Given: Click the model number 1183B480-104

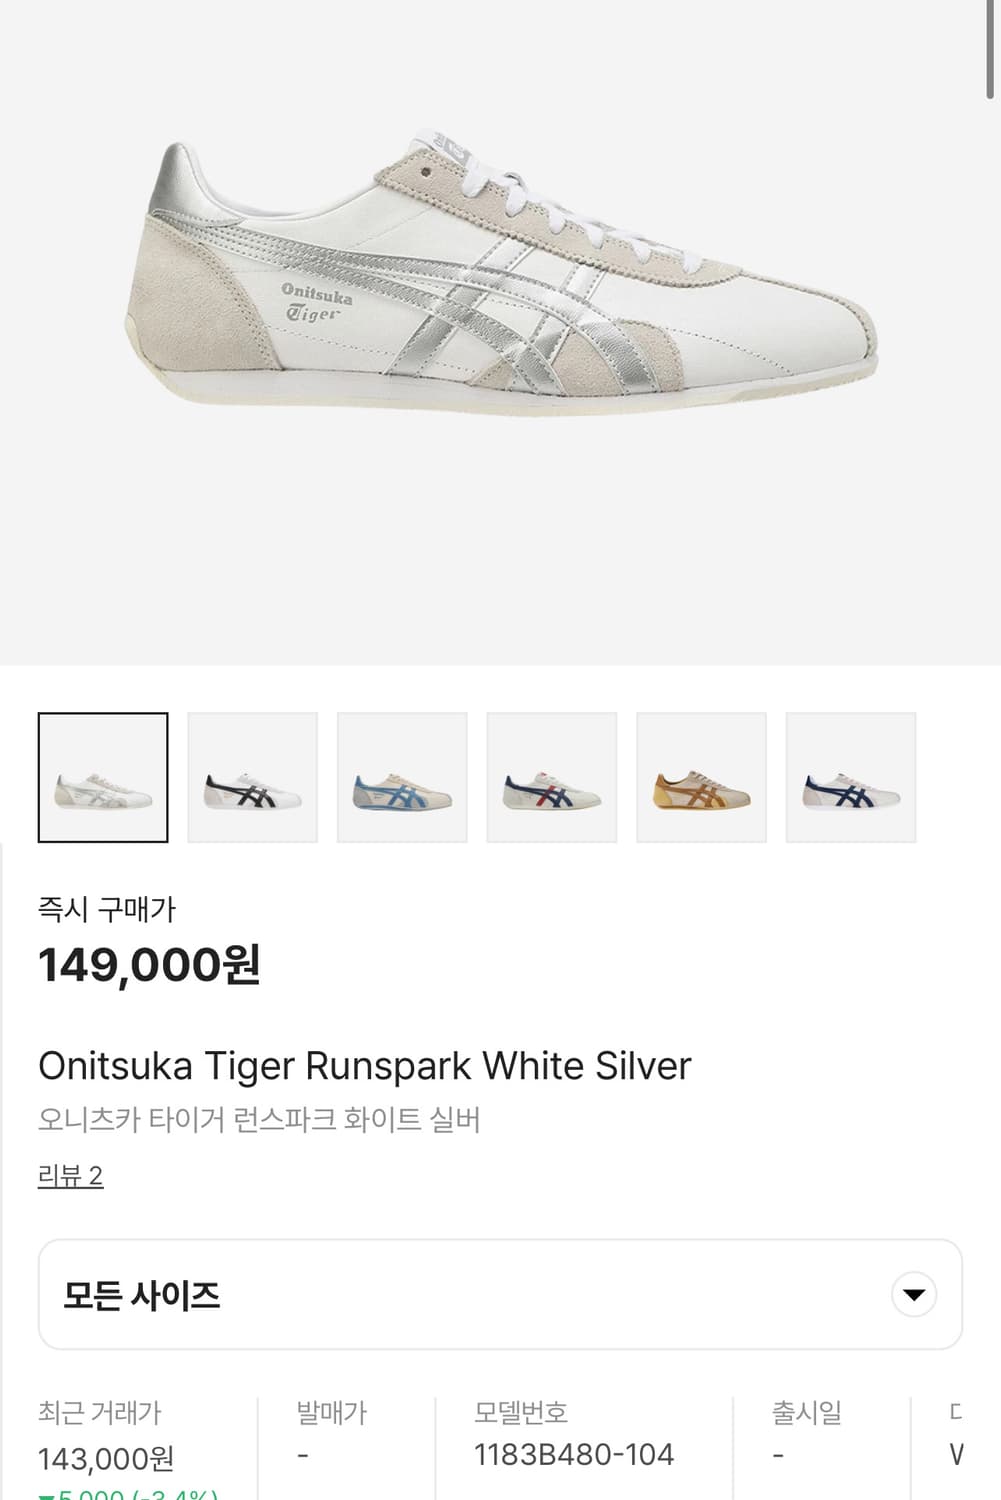Looking at the screenshot, I should click(x=573, y=1454).
